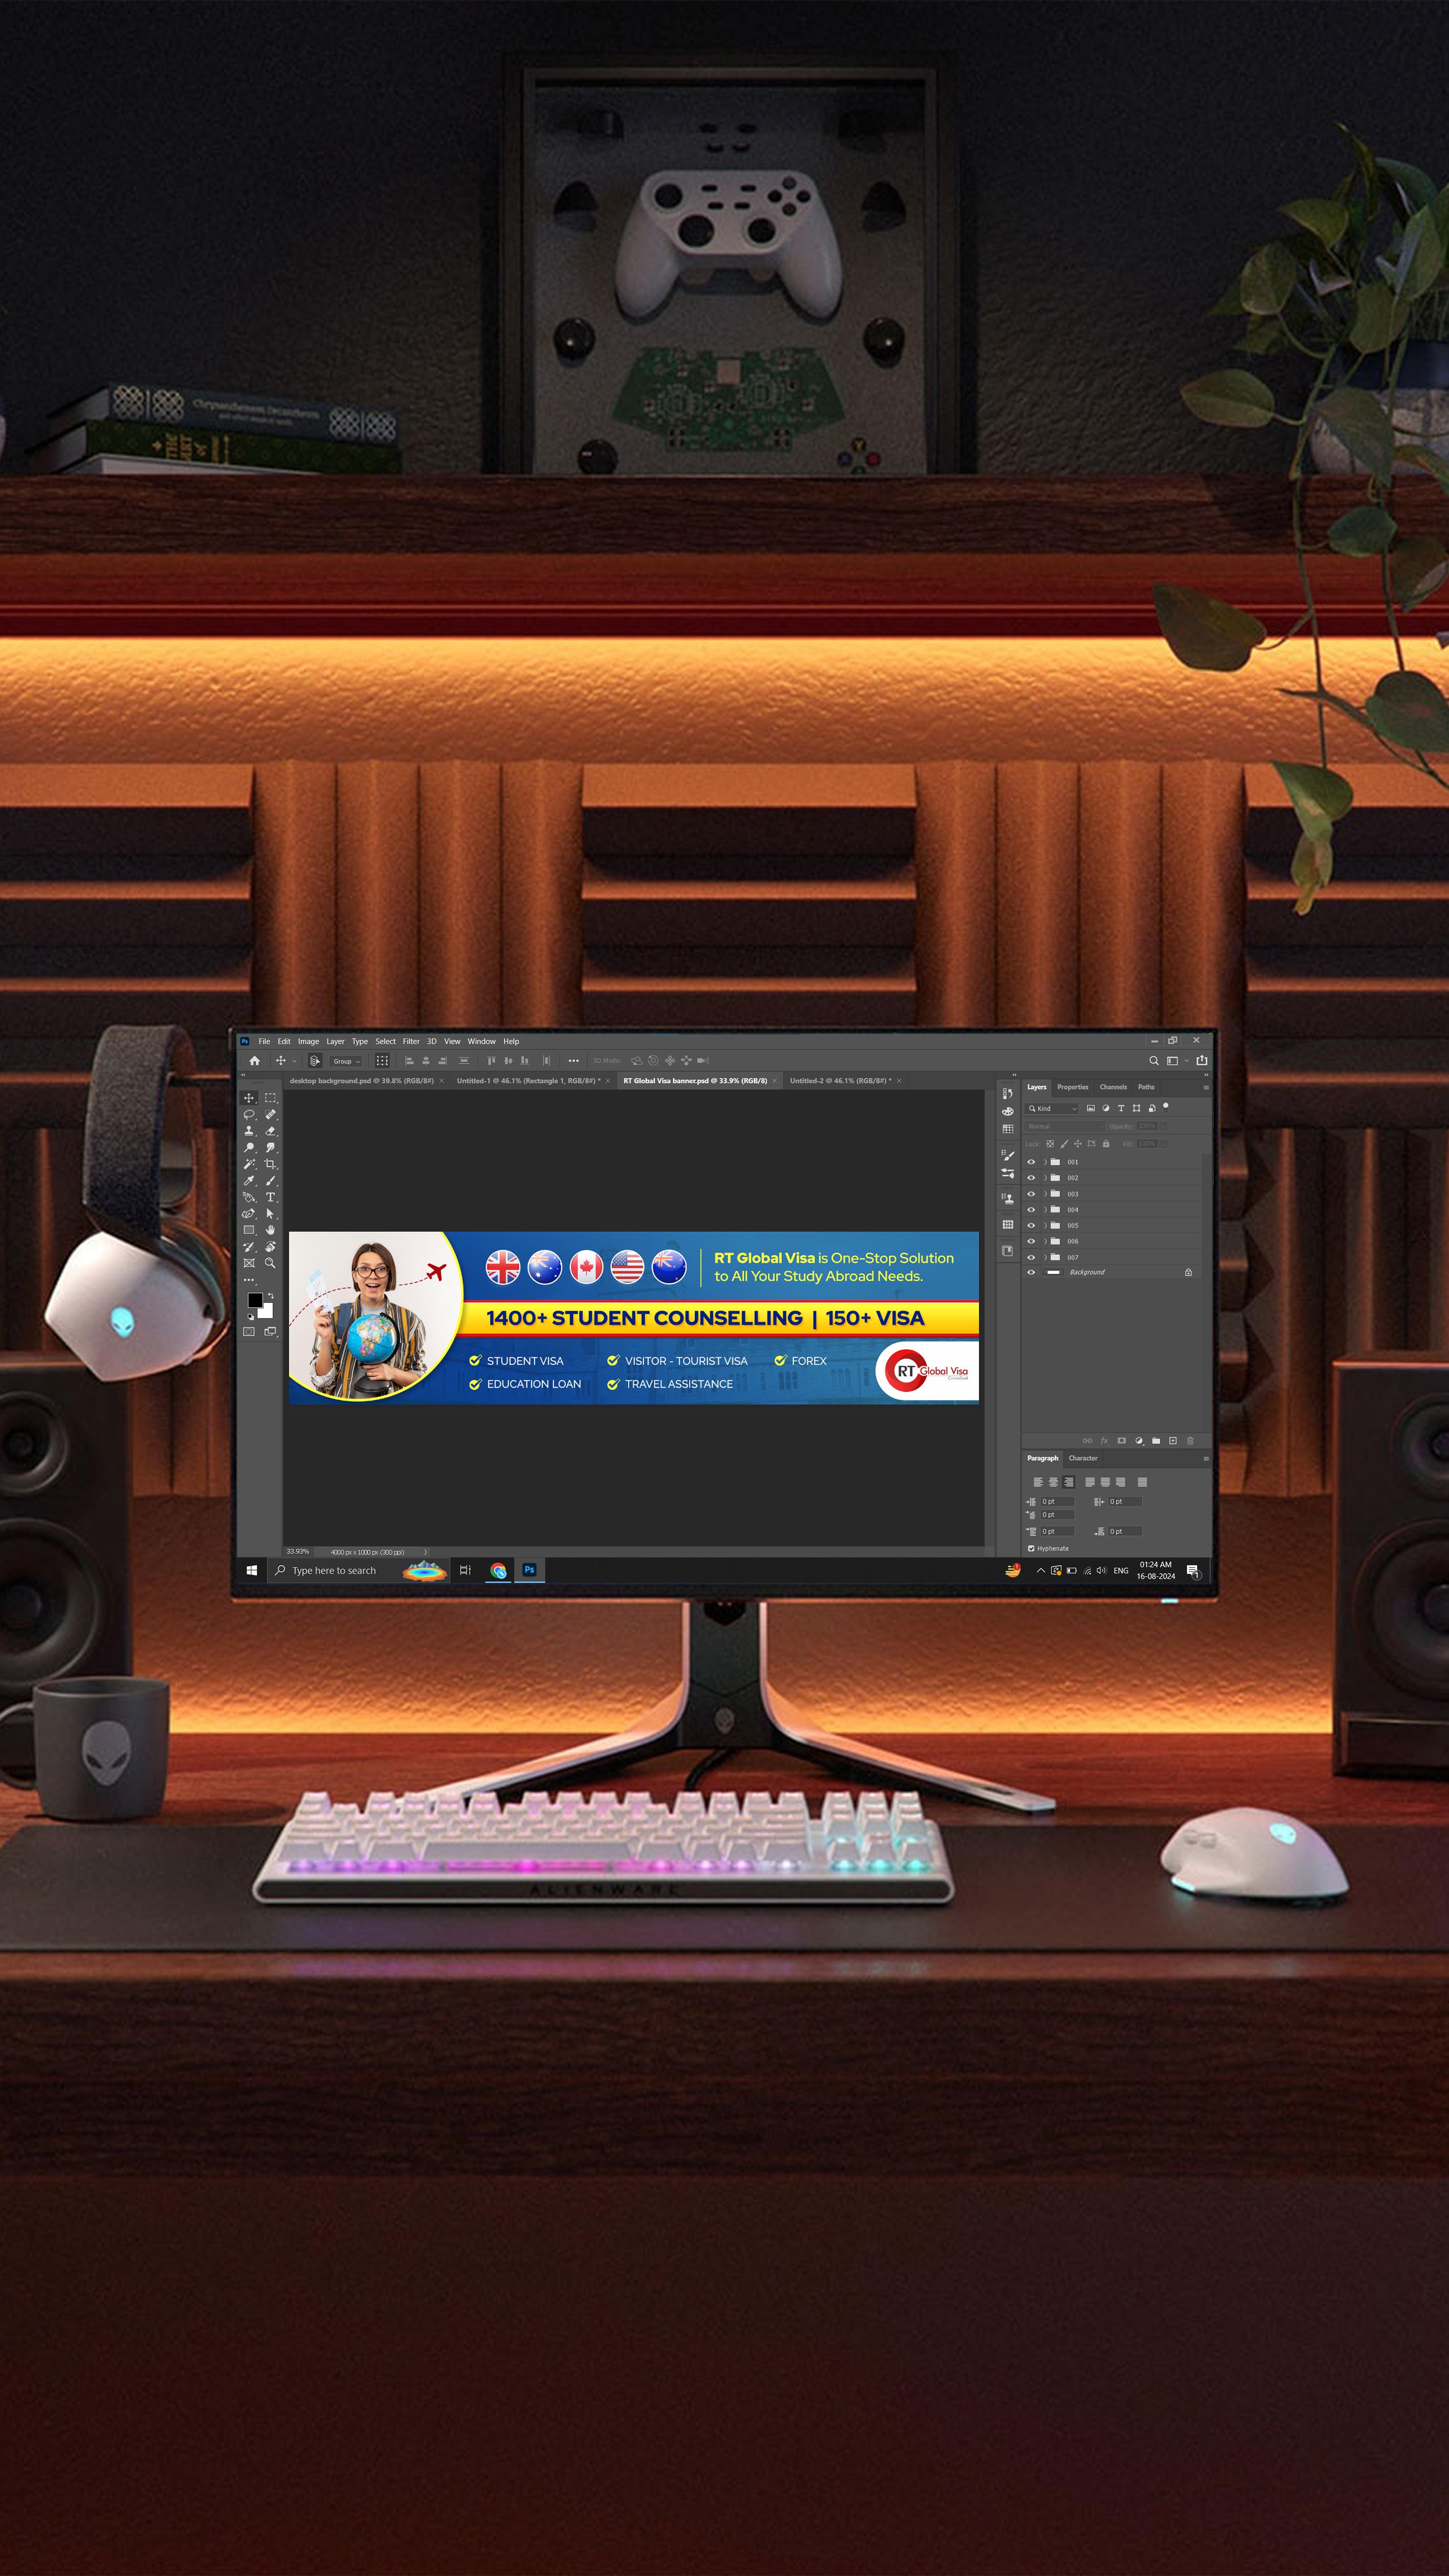The image size is (1449, 2576).
Task: Open Search magnifier in options bar
Action: coord(1154,1061)
